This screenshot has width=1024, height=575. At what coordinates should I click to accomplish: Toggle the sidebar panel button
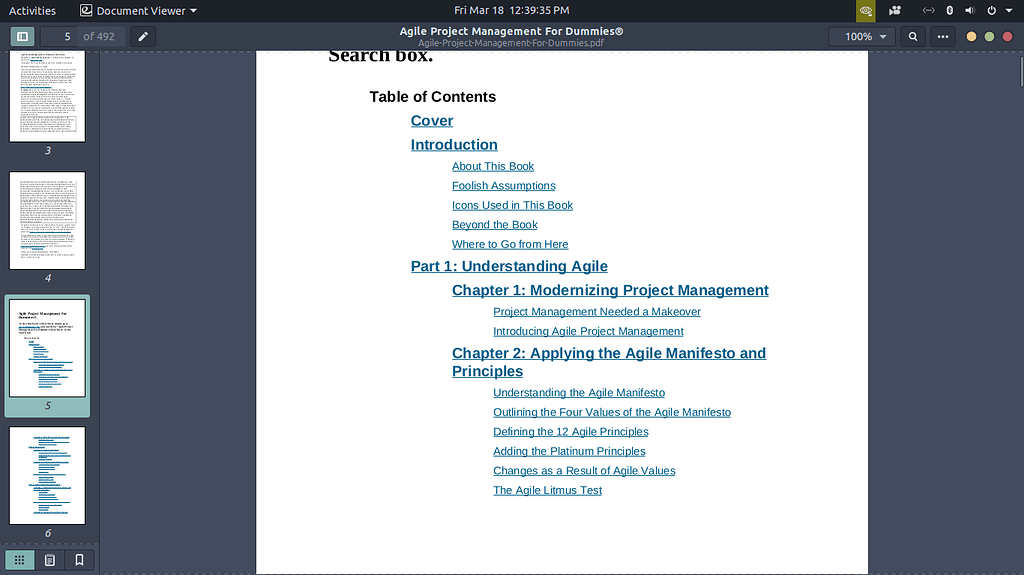22,37
